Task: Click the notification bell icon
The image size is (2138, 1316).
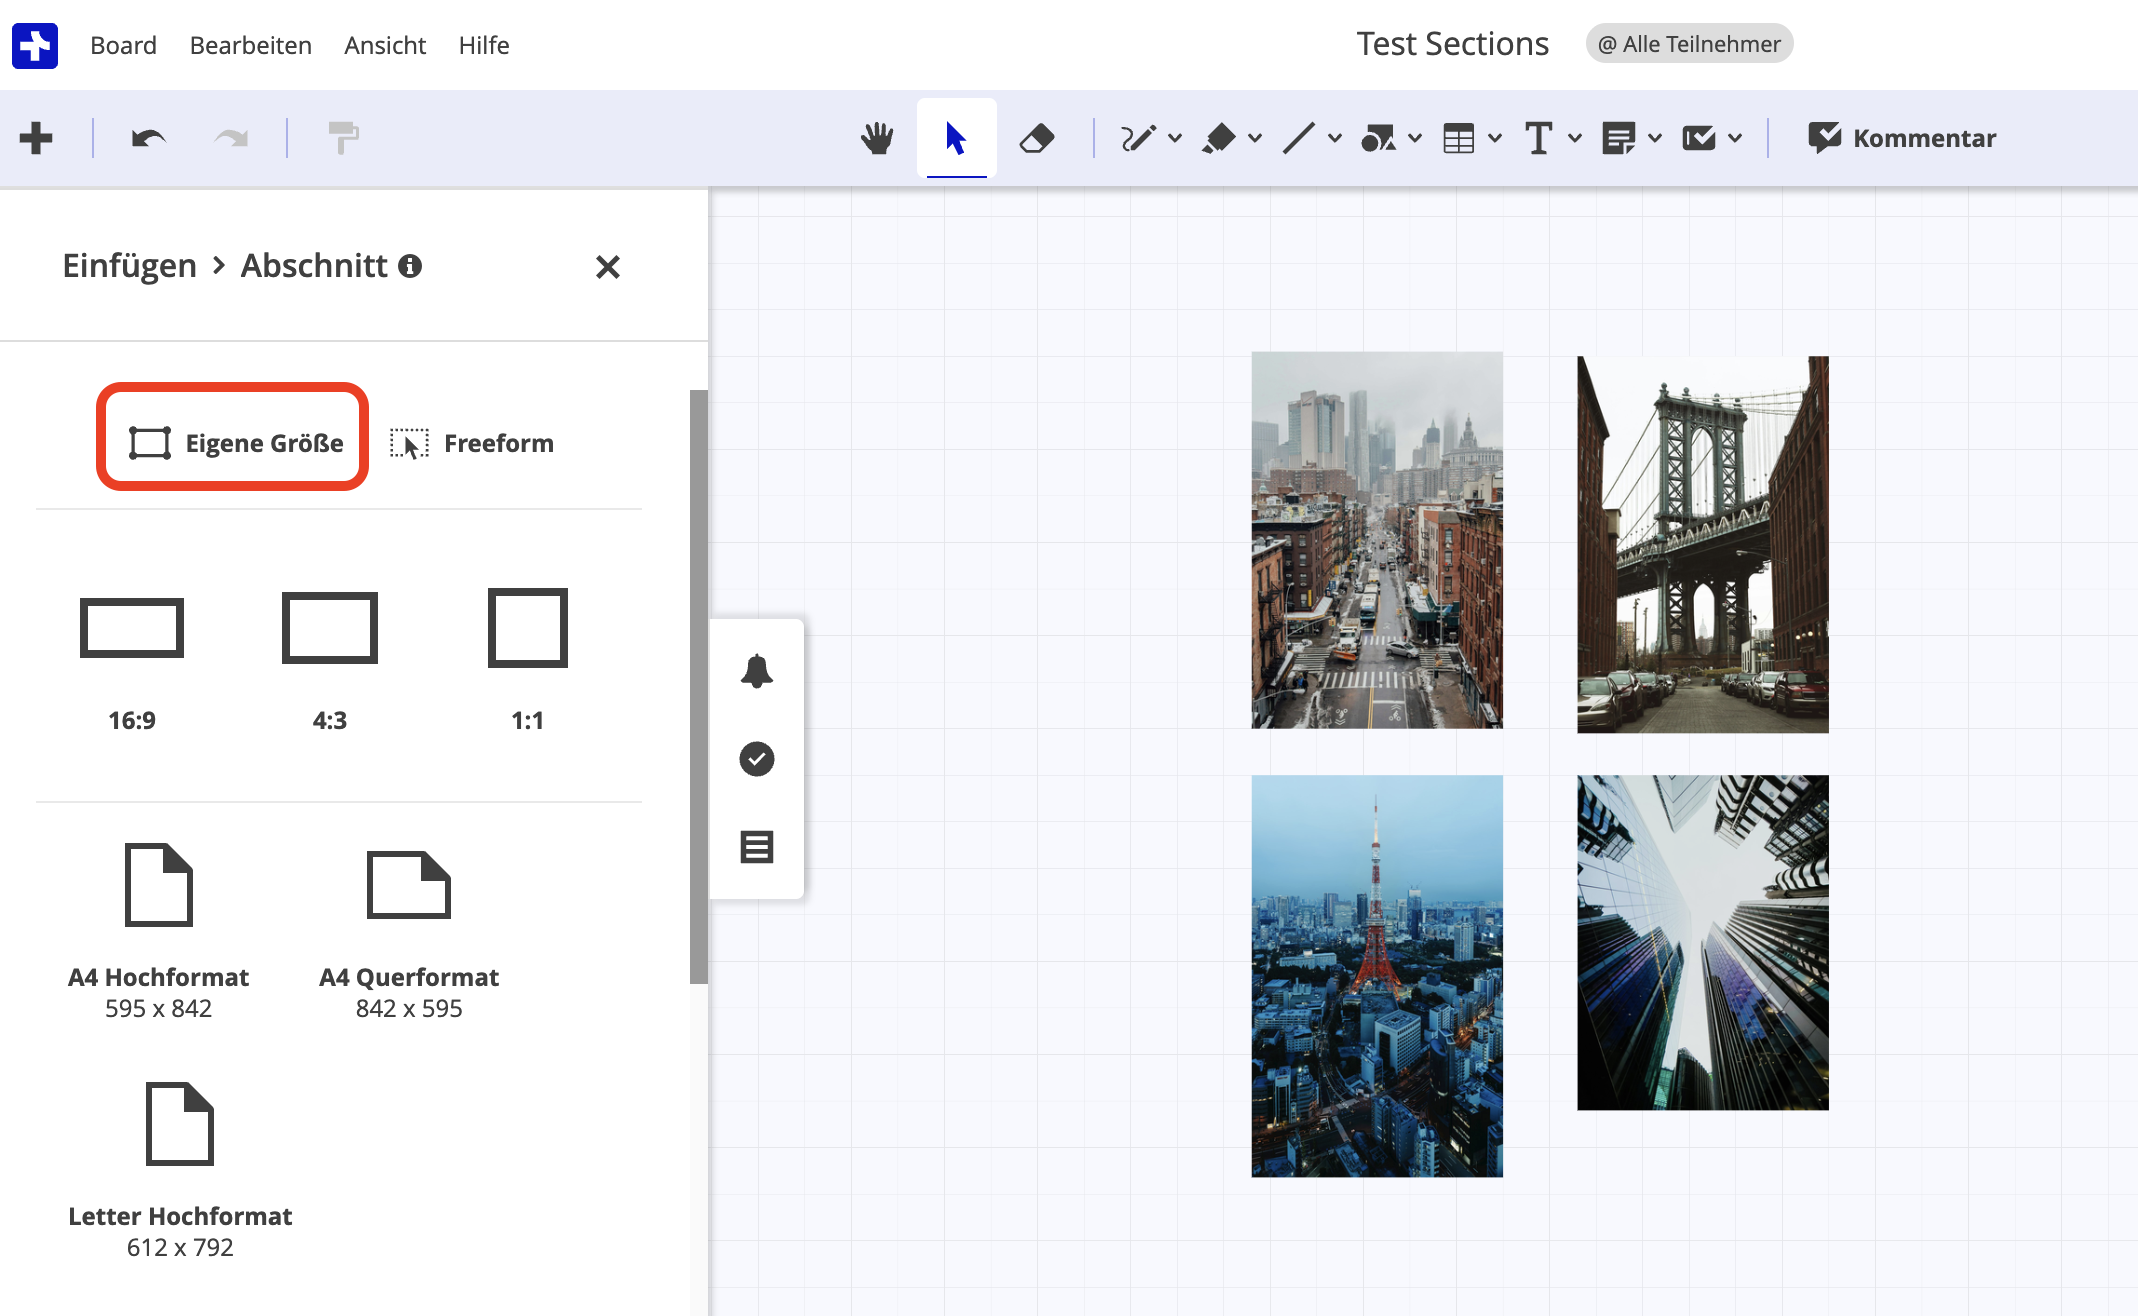Action: [x=757, y=672]
